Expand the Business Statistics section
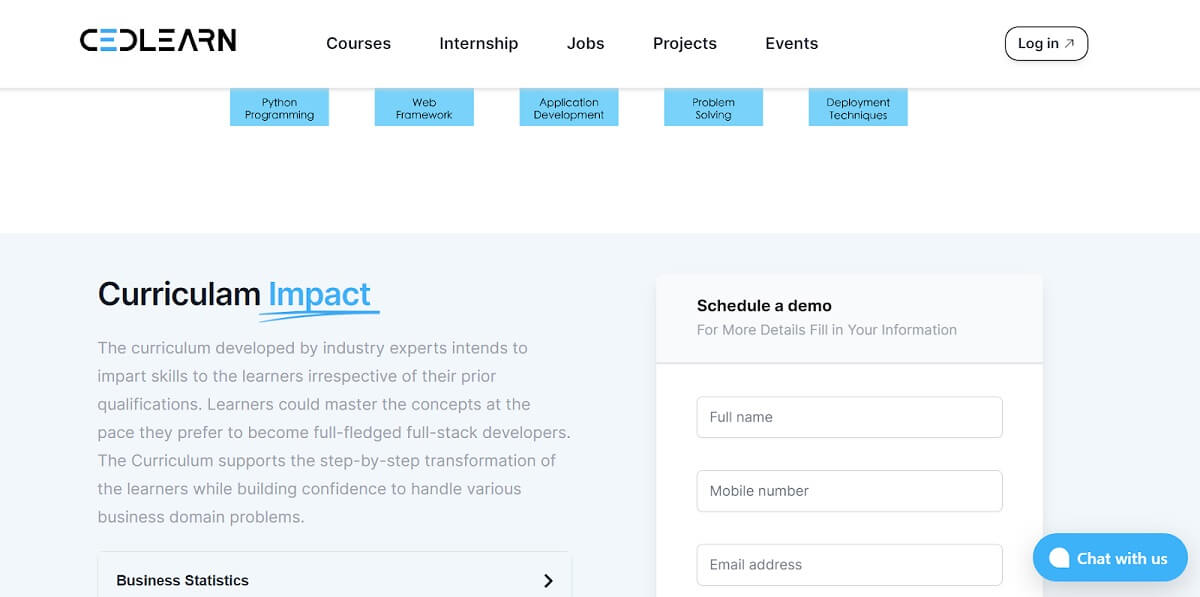This screenshot has height=597, width=1200. click(181, 580)
